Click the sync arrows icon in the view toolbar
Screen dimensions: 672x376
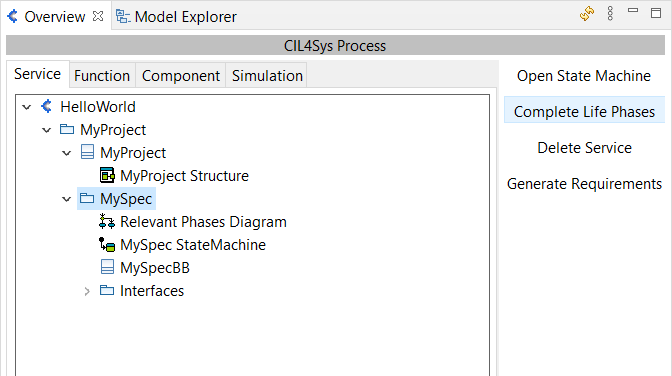pyautogui.click(x=587, y=14)
